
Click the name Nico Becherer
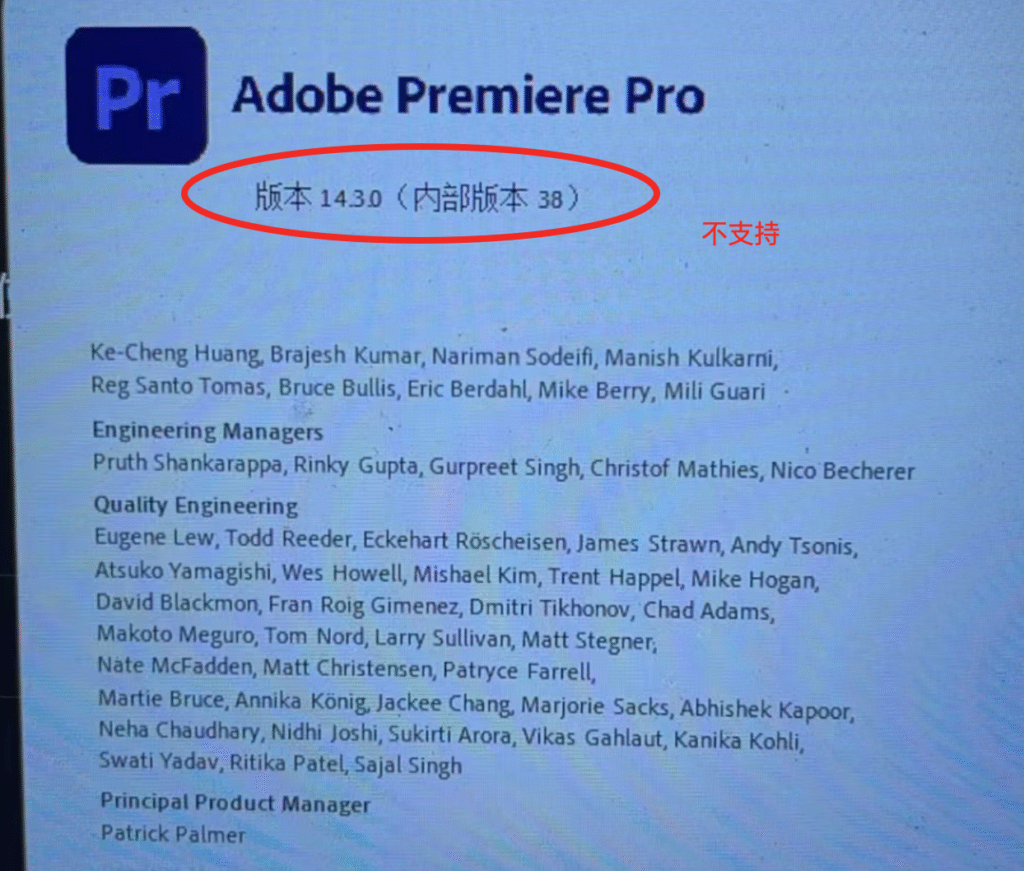point(842,471)
